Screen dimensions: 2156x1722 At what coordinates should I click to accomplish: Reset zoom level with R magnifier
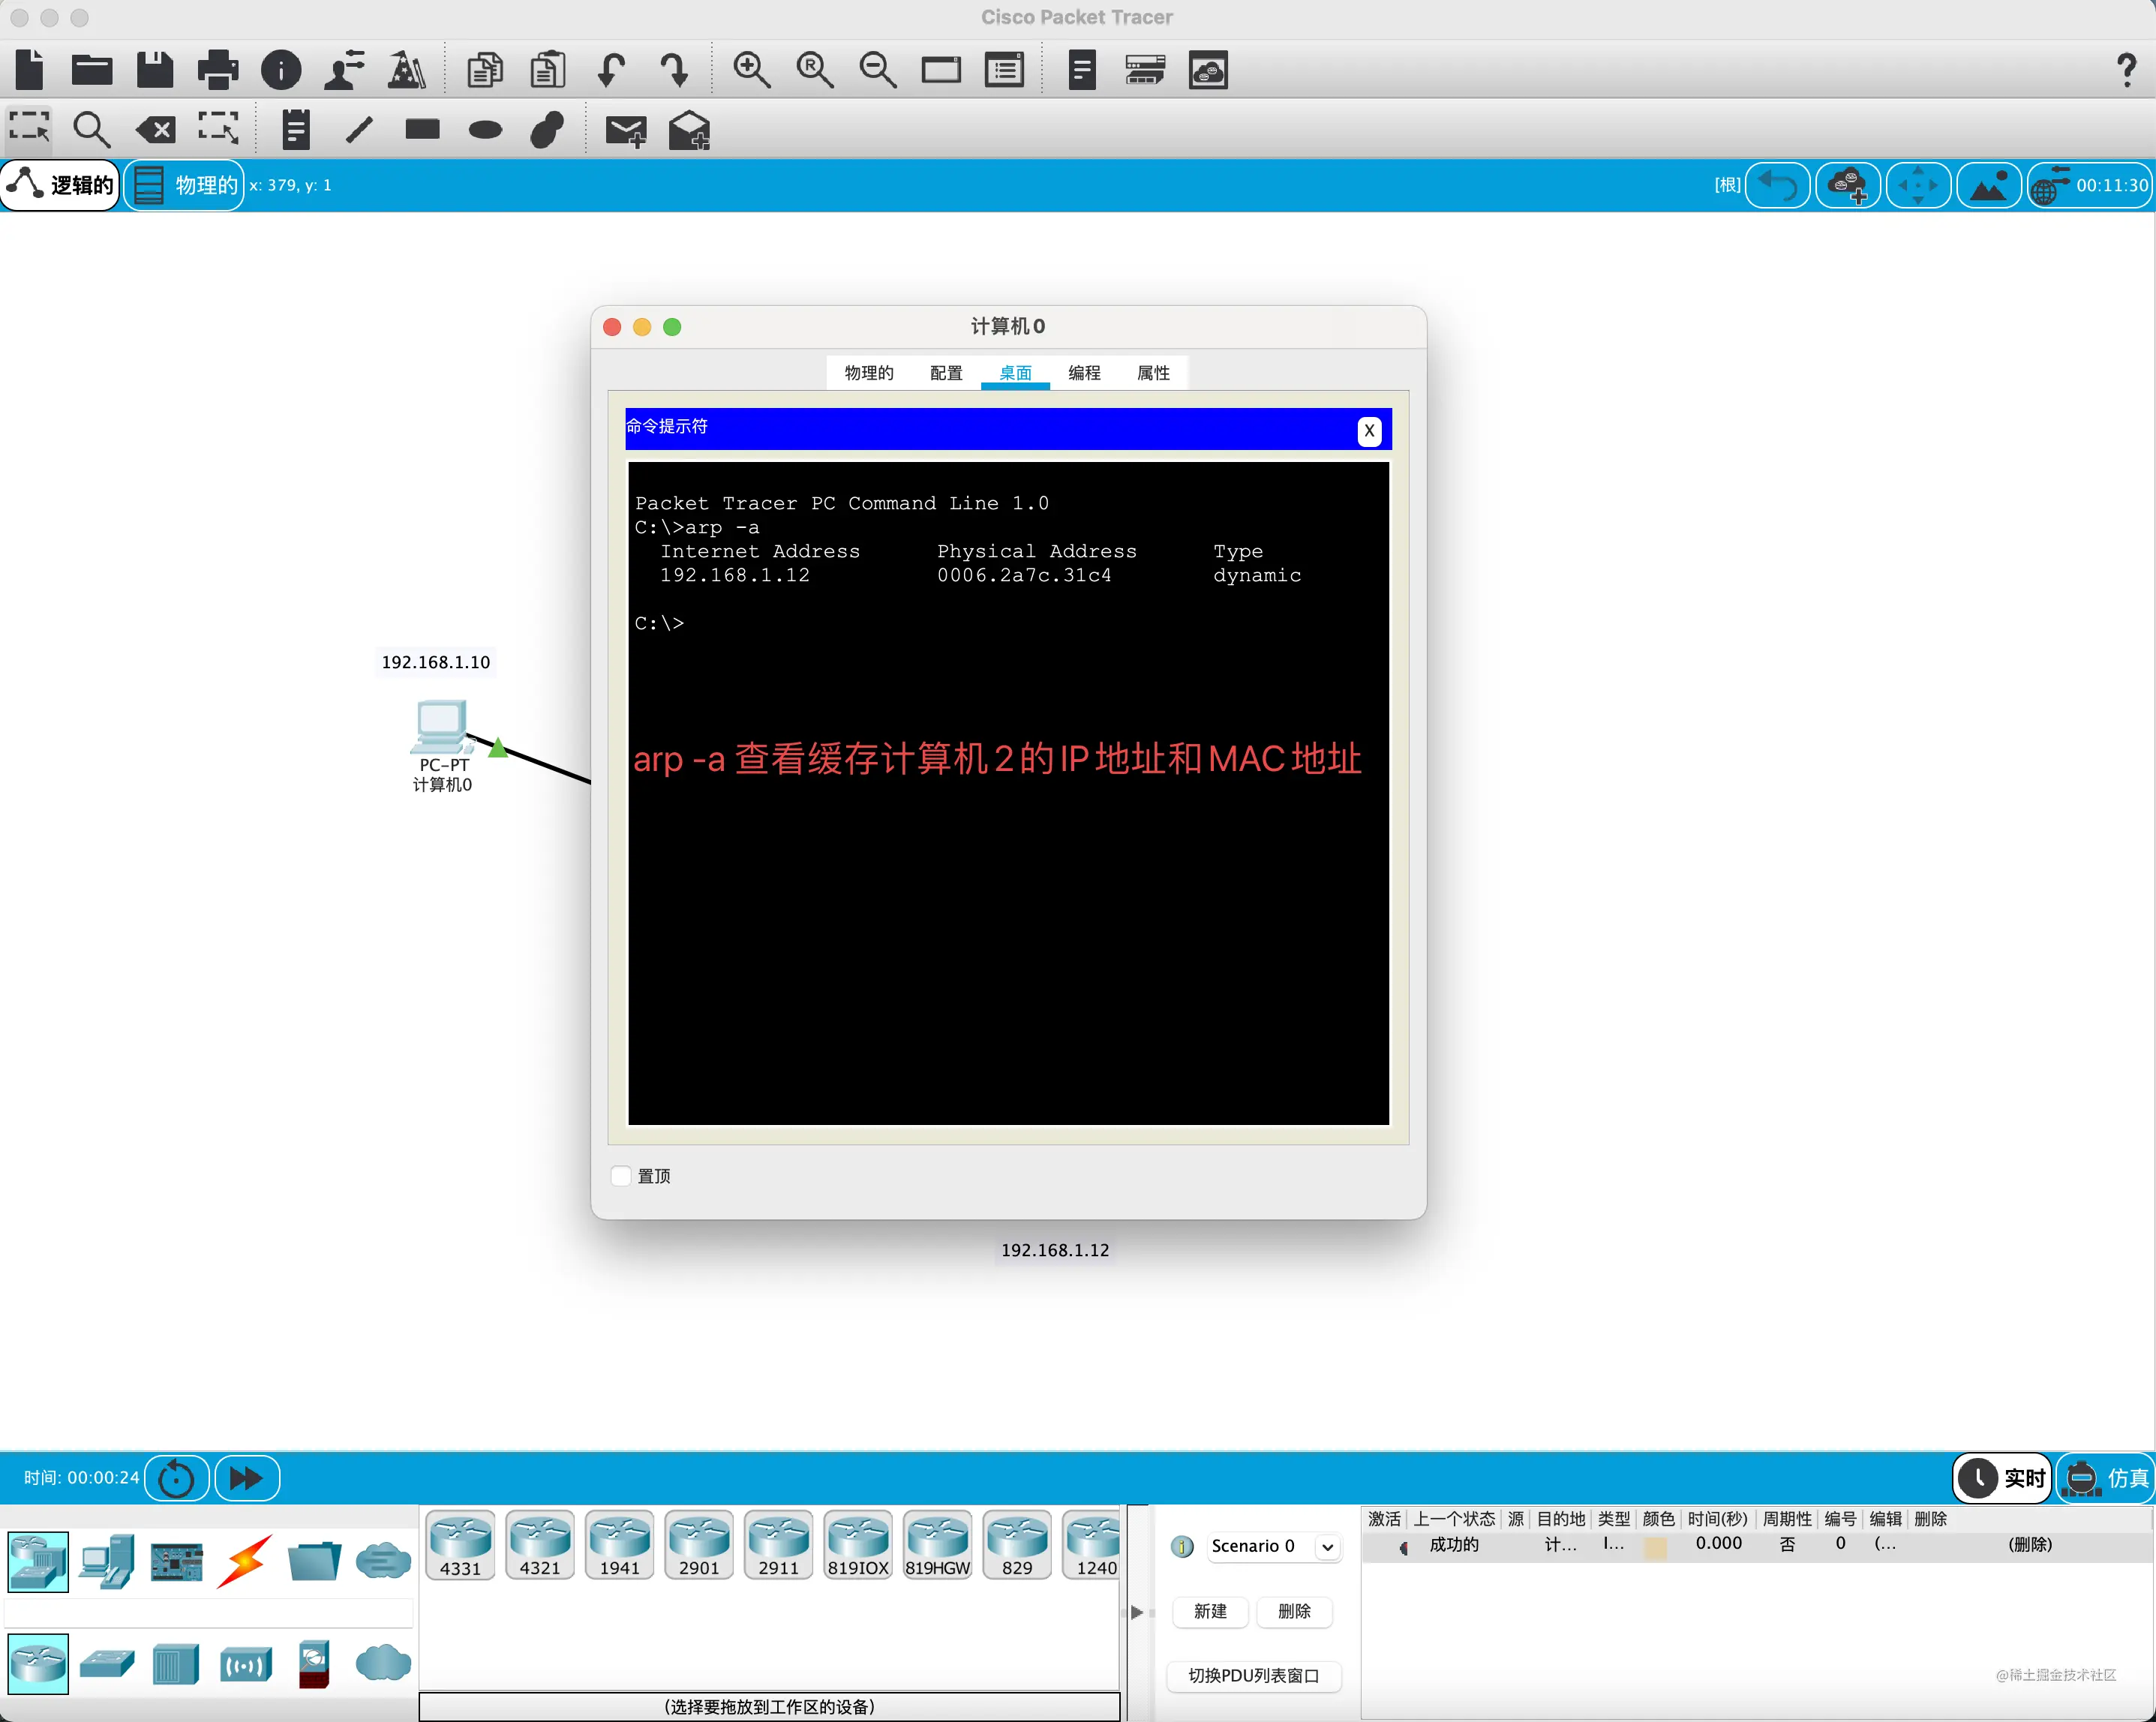click(x=815, y=70)
